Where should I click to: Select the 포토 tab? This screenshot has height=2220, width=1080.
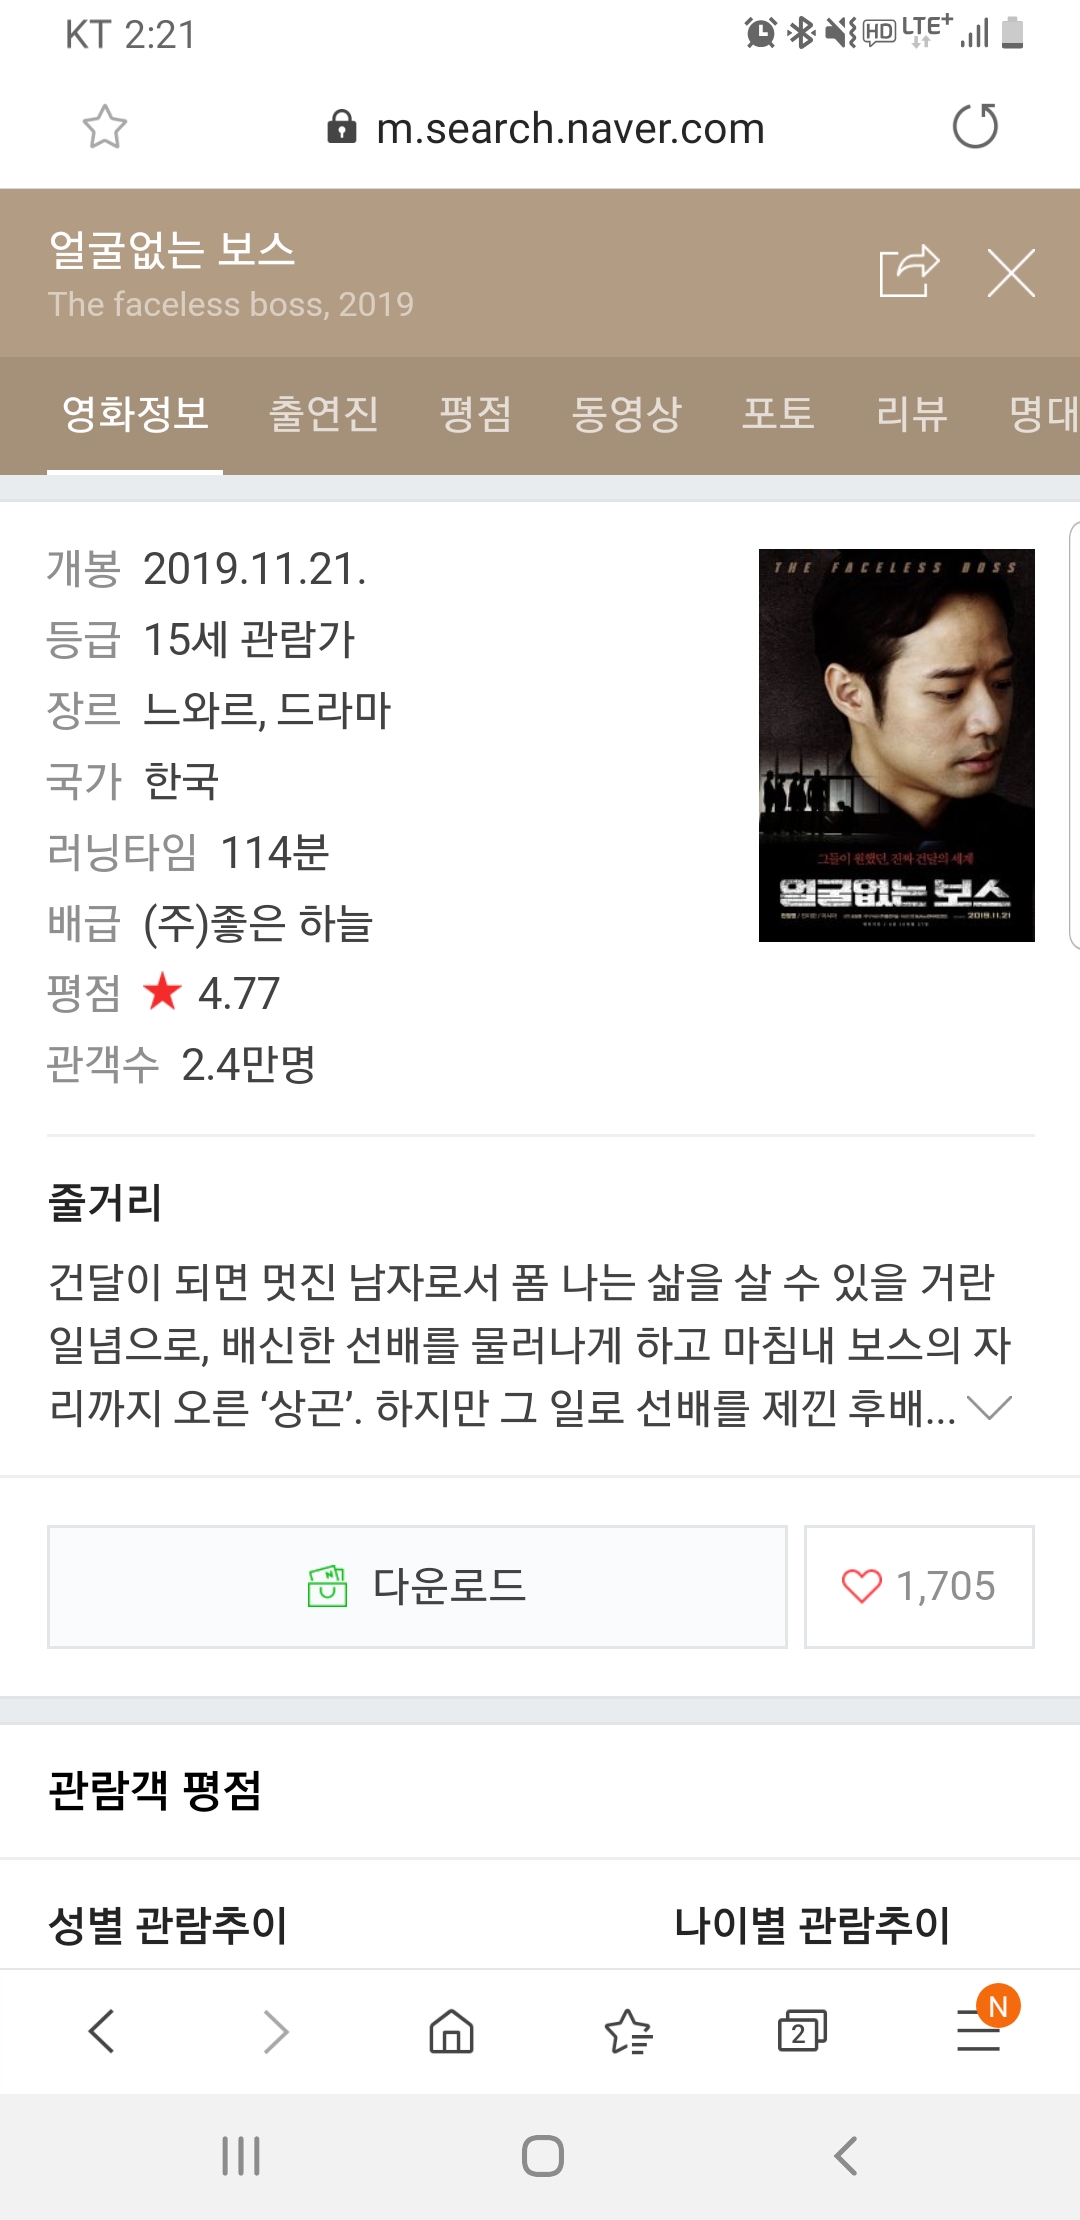(778, 414)
